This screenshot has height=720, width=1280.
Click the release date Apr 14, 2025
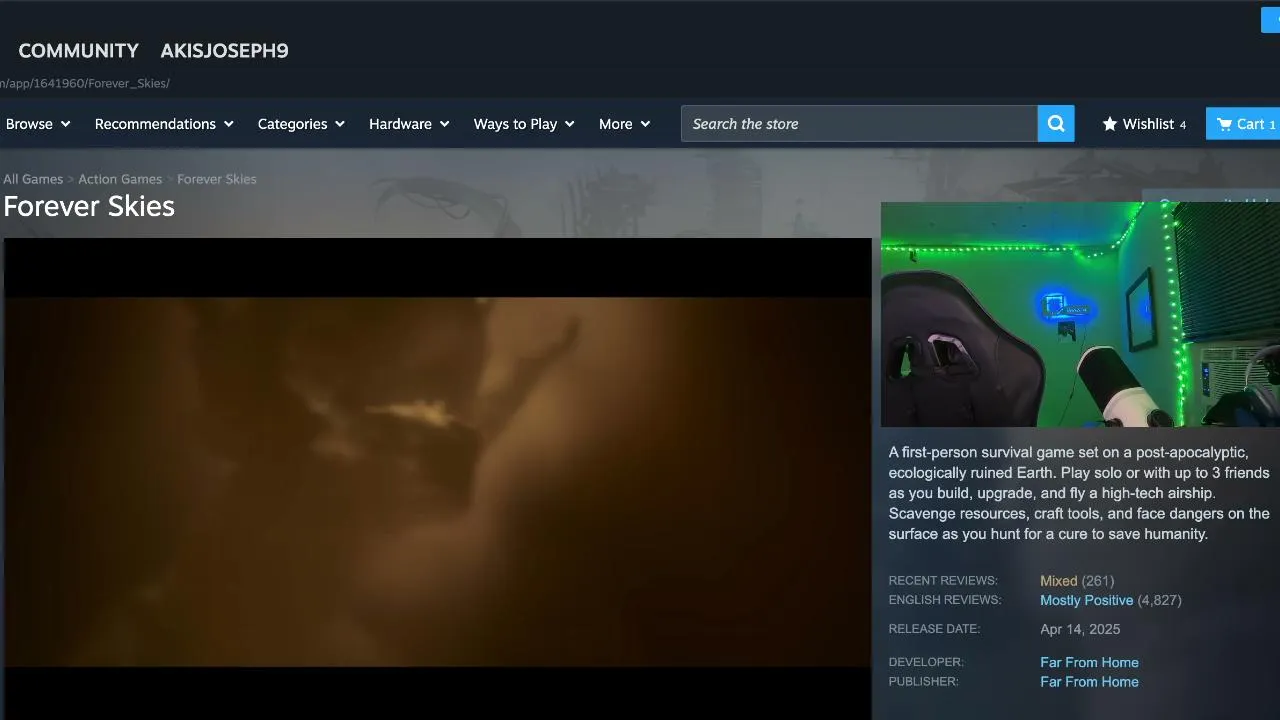pos(1080,629)
